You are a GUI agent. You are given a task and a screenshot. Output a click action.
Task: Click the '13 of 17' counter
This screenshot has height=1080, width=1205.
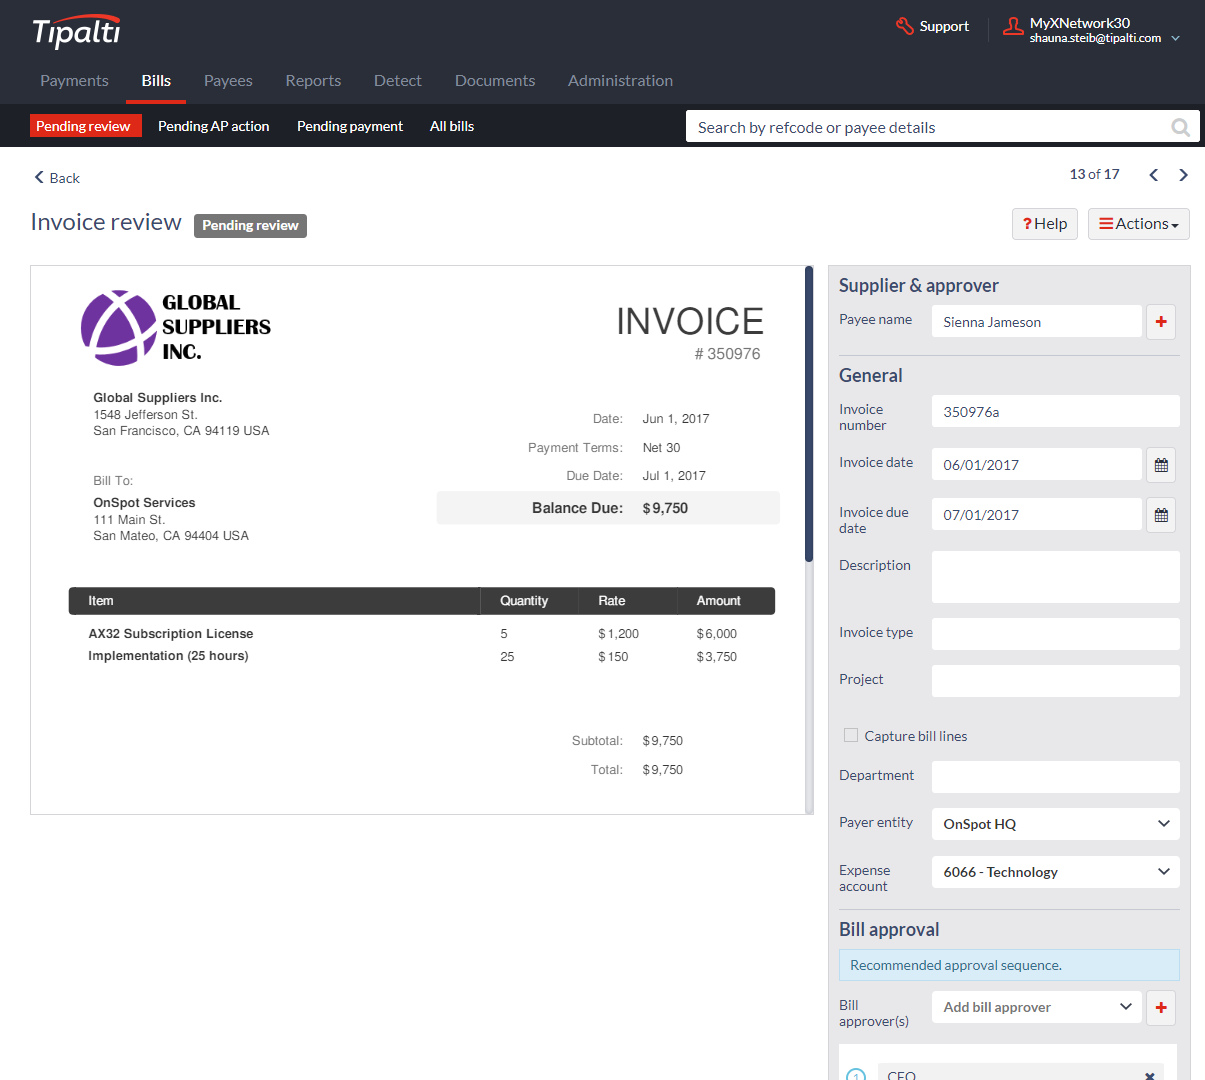(1094, 174)
